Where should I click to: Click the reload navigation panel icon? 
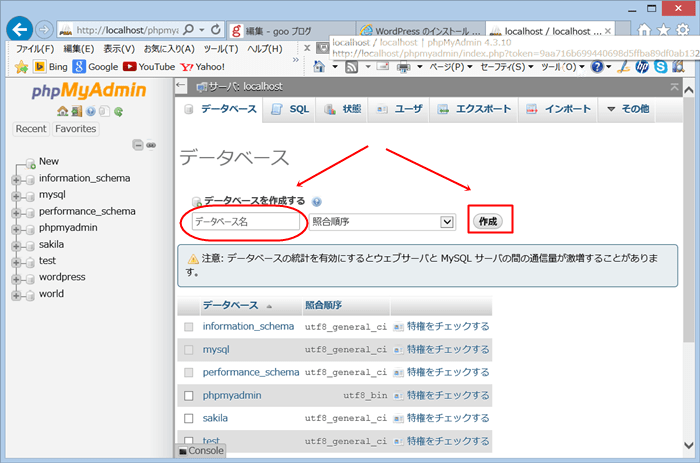(118, 111)
